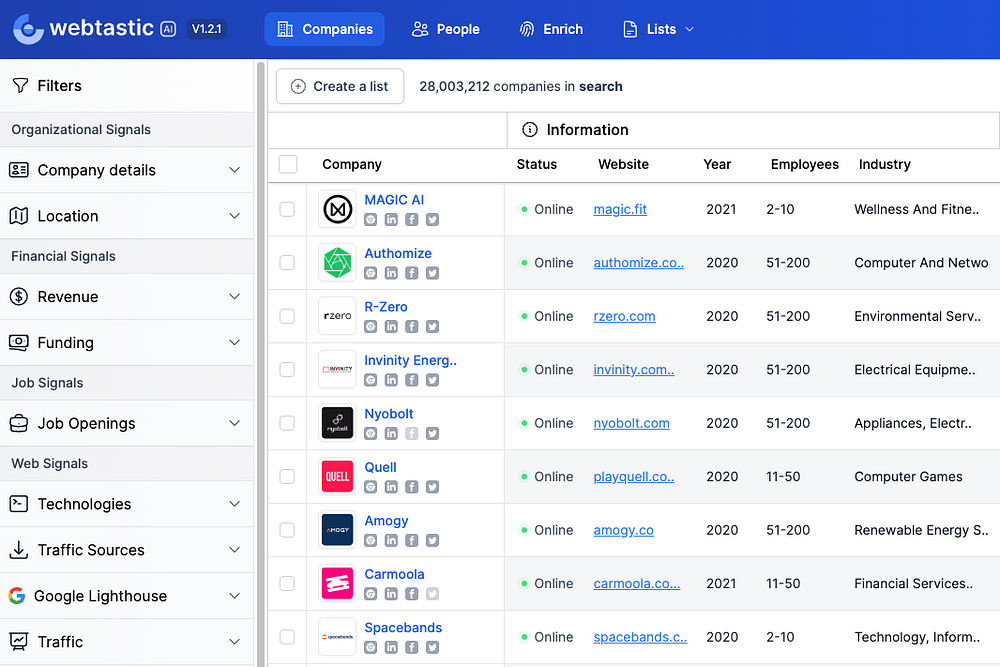Click the Information circle icon in table header
Image resolution: width=1000 pixels, height=667 pixels.
pos(530,130)
